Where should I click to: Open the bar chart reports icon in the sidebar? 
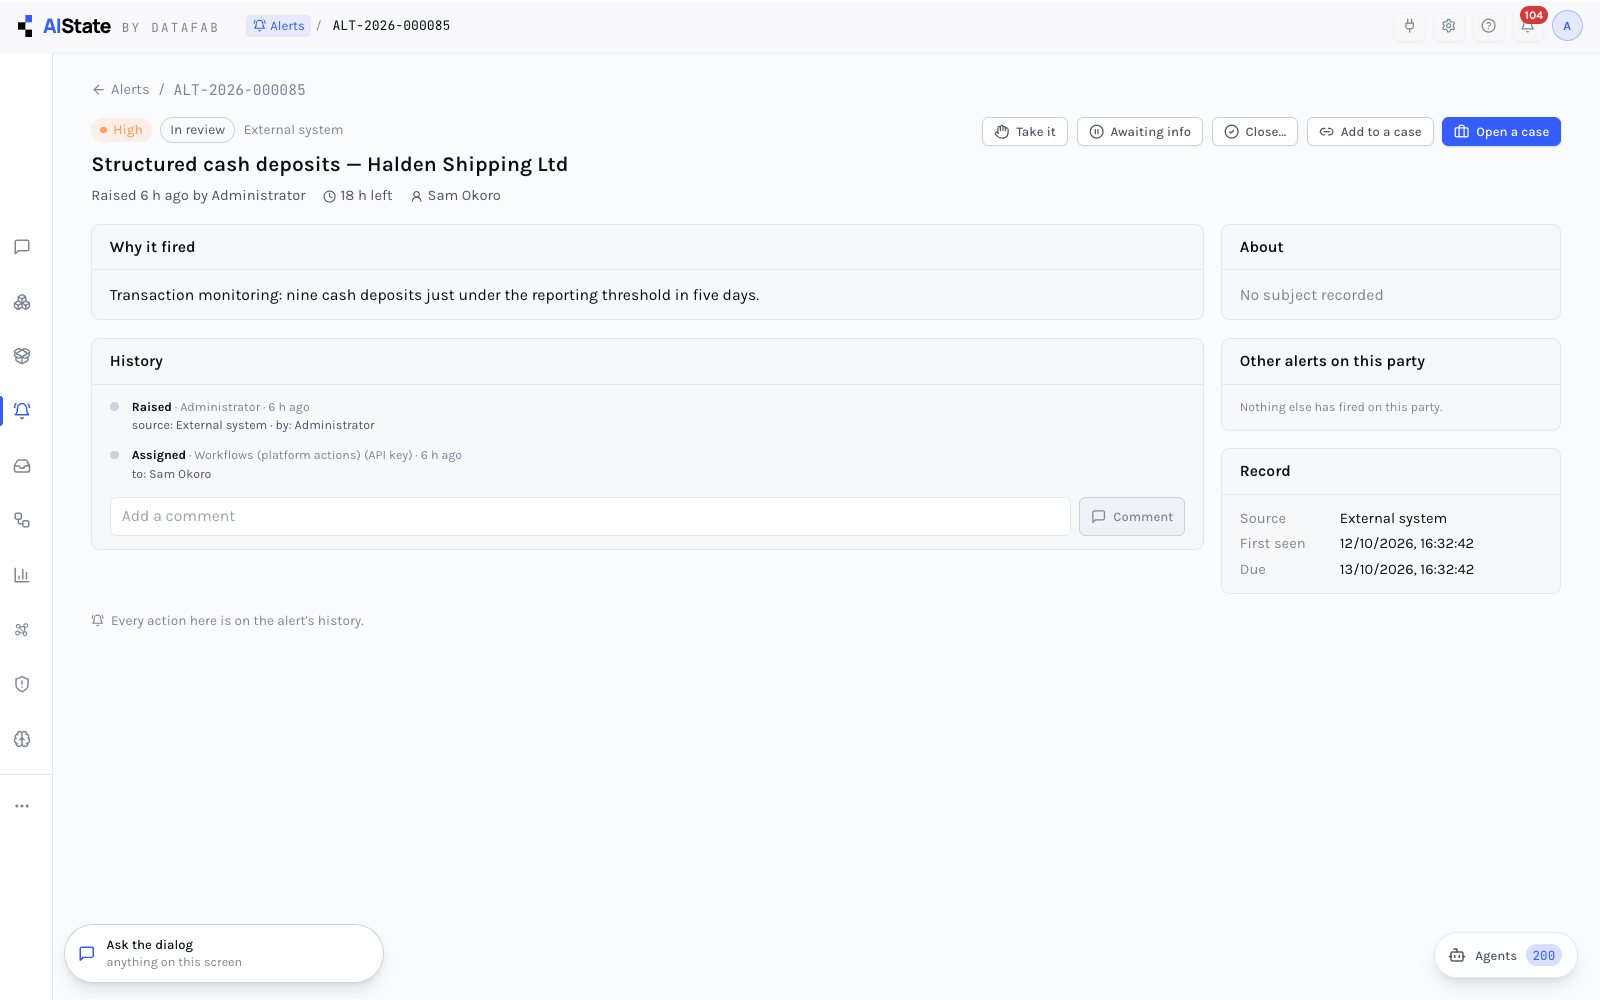[22, 575]
